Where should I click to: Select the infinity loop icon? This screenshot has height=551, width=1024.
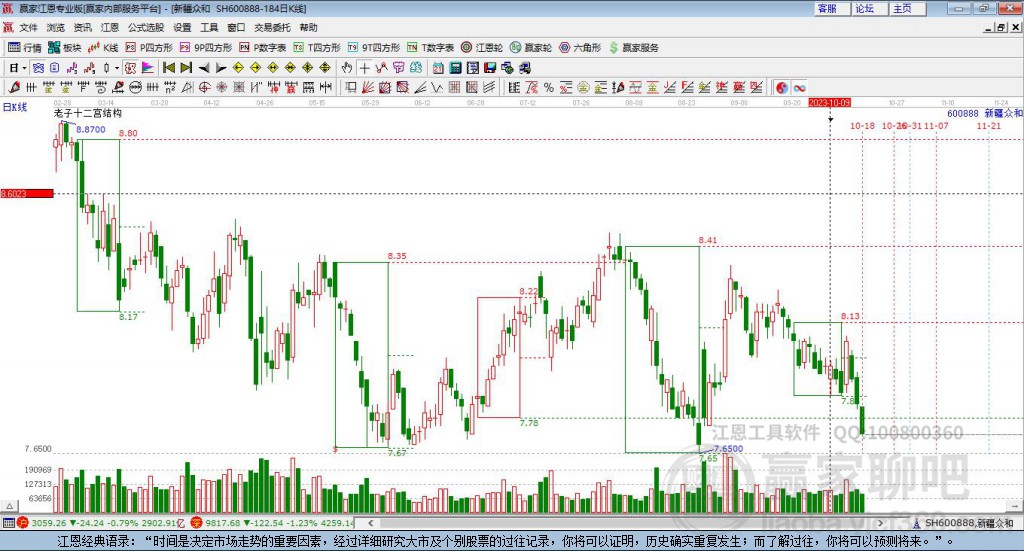coord(799,87)
